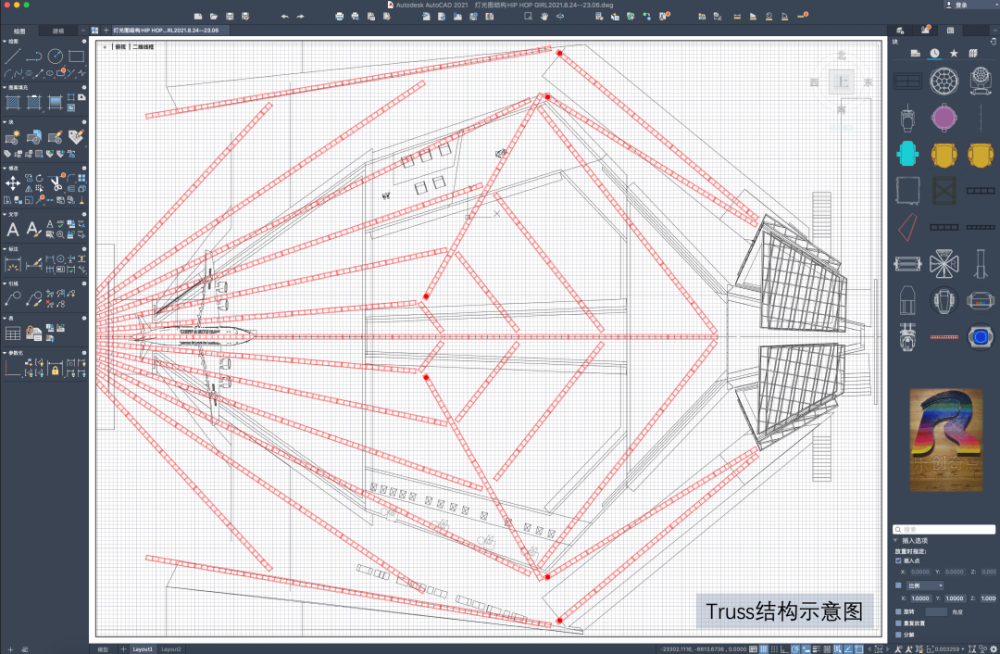Click the scale X value field
Screen dimensions: 1000x654
(920, 598)
